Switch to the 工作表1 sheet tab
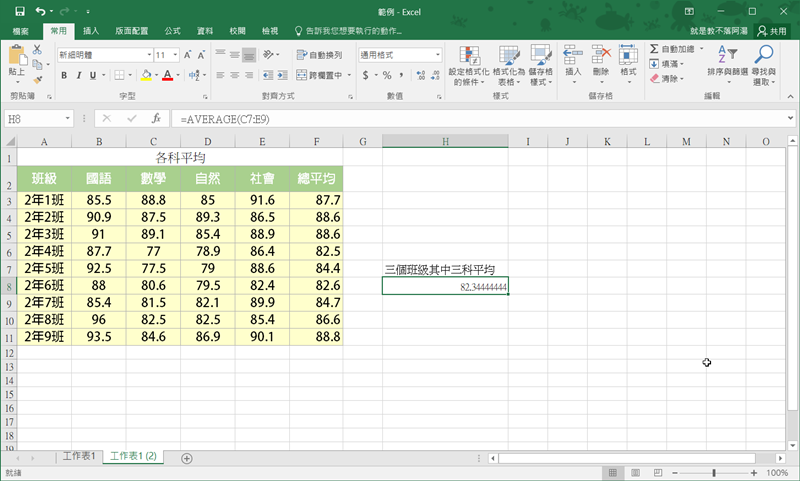Image resolution: width=800 pixels, height=481 pixels. pyautogui.click(x=80, y=457)
